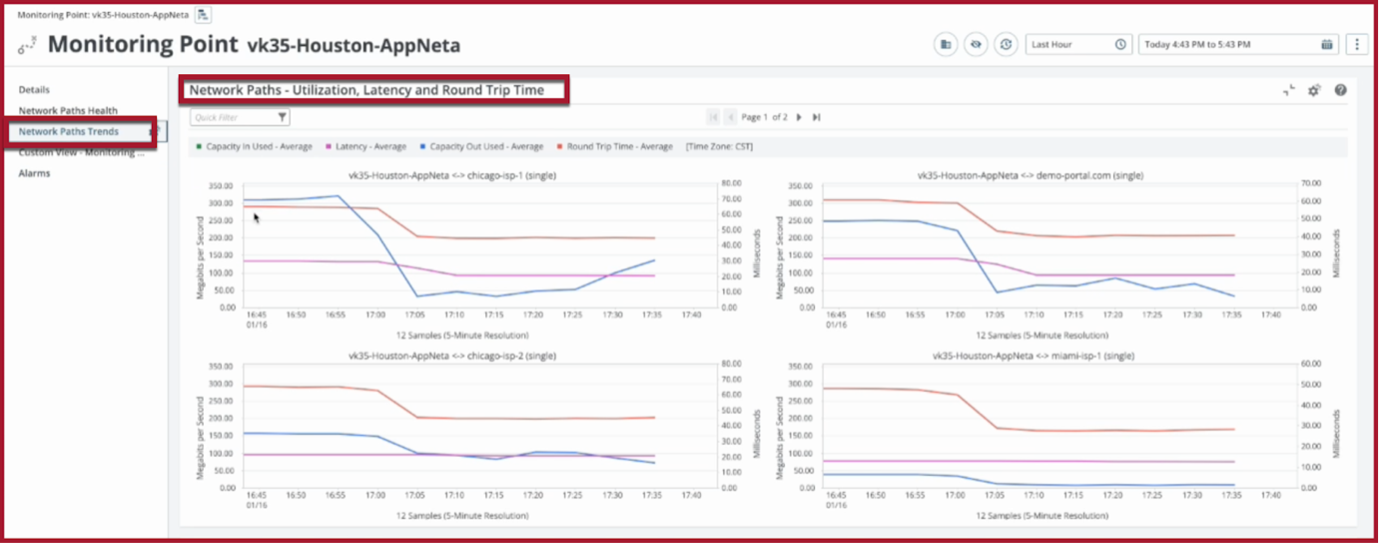Open the Last Hour time range dropdown
The image size is (1381, 546).
[x=1079, y=44]
